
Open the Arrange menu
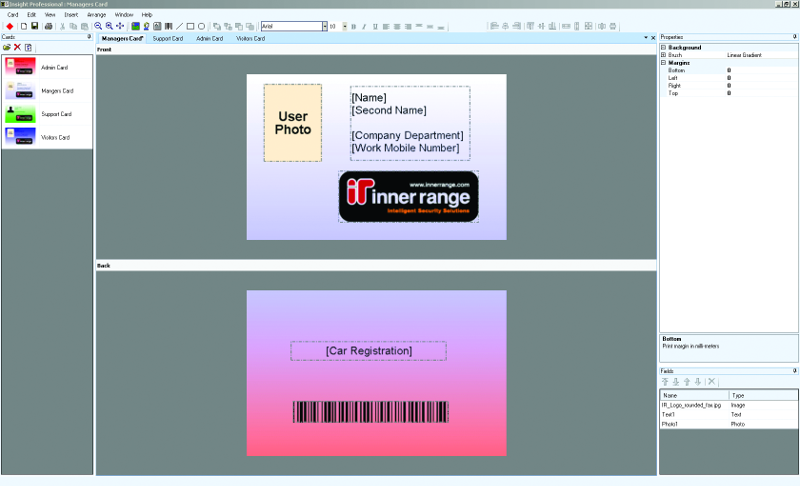pyautogui.click(x=96, y=15)
